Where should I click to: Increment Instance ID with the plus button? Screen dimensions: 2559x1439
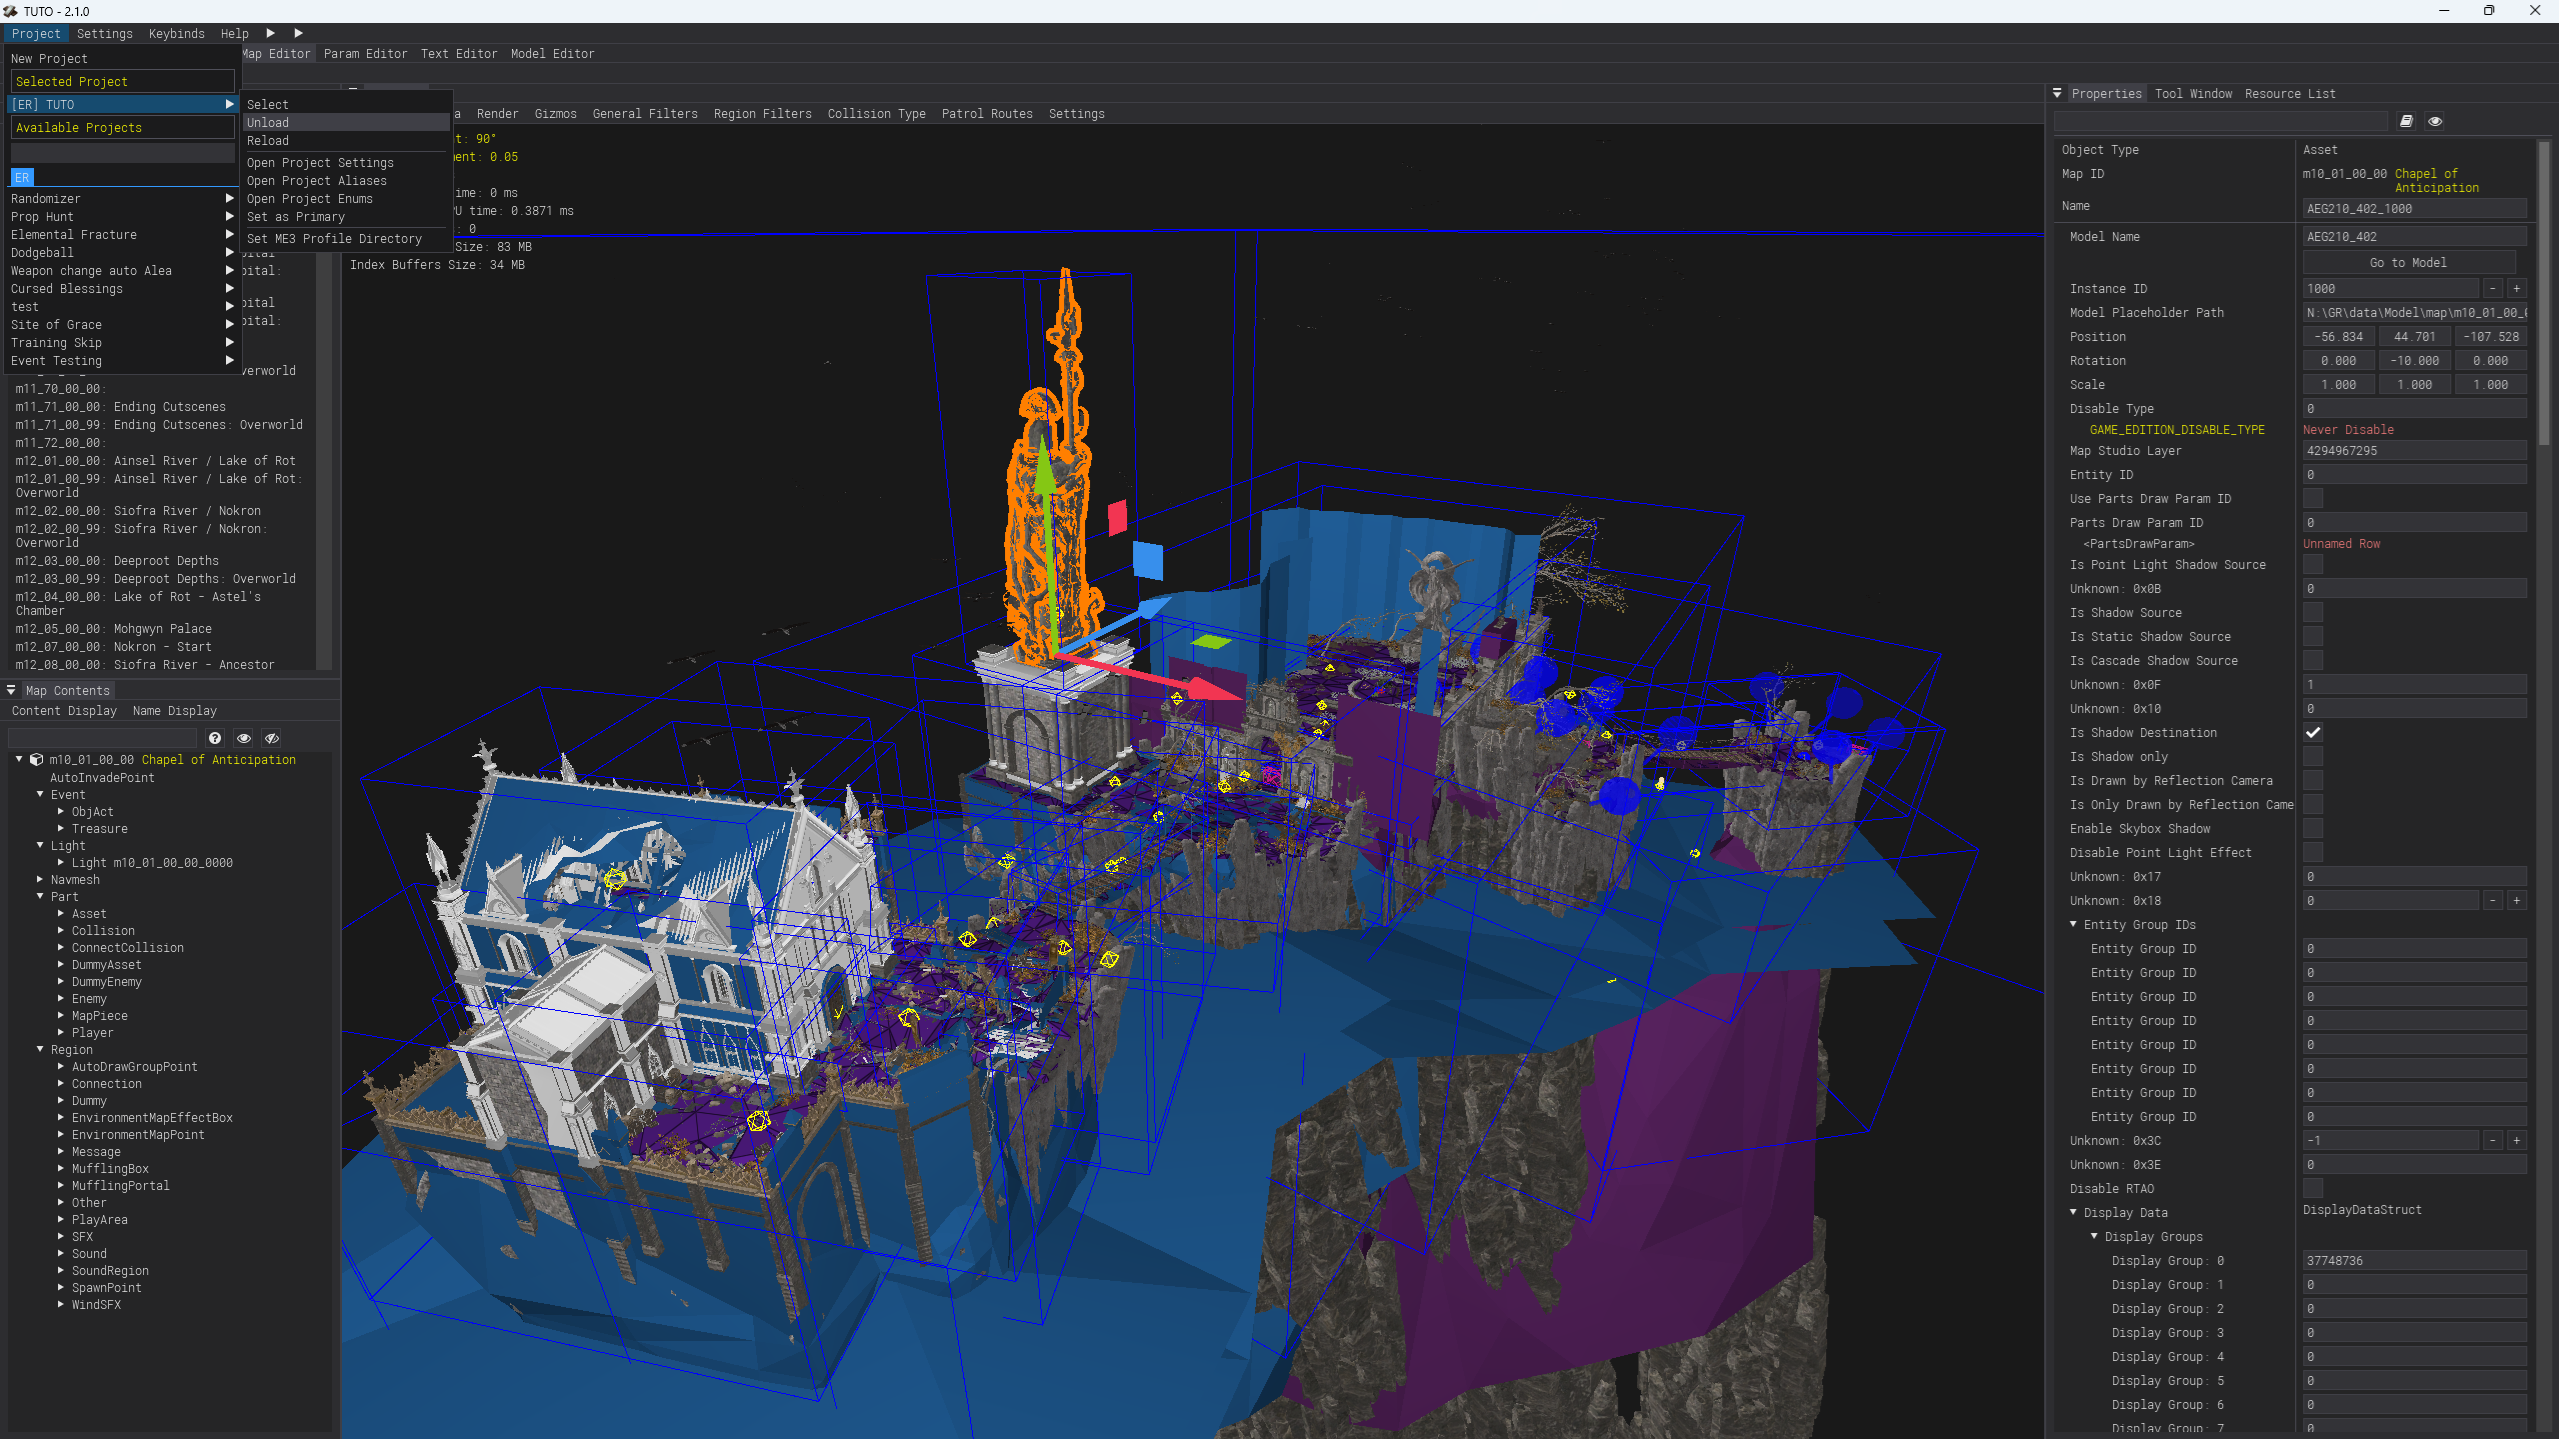tap(2517, 288)
